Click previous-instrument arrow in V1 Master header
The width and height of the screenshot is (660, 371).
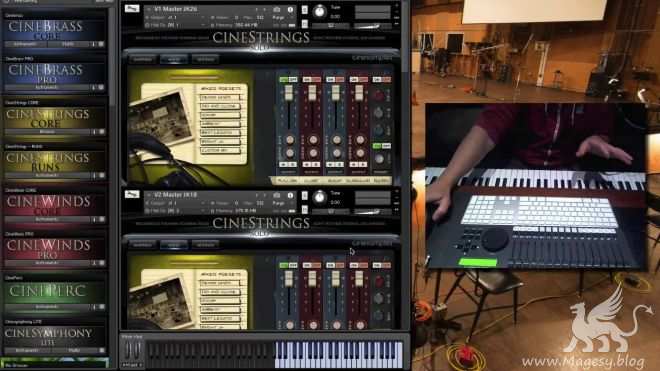click(x=256, y=9)
